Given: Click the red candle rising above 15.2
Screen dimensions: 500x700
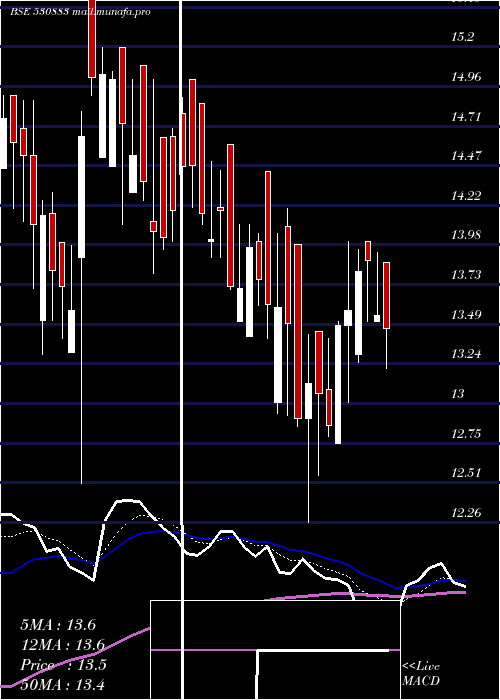Looking at the screenshot, I should [x=92, y=39].
